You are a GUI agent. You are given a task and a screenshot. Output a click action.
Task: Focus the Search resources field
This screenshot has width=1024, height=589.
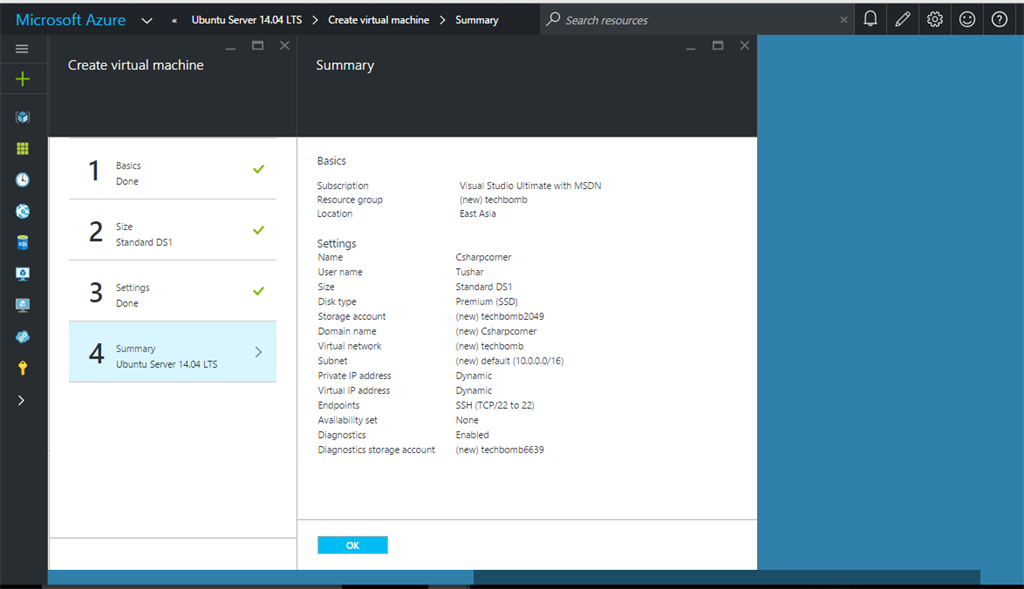(699, 20)
